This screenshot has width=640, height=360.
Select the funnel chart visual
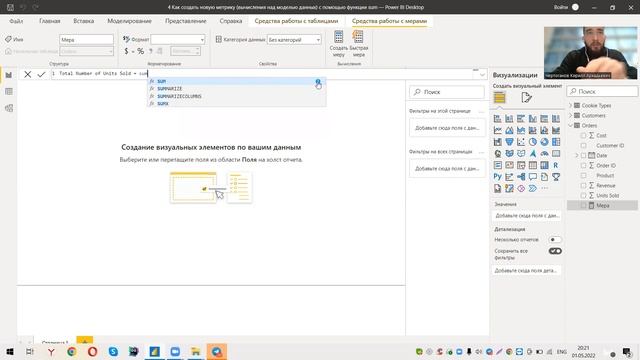click(x=509, y=142)
